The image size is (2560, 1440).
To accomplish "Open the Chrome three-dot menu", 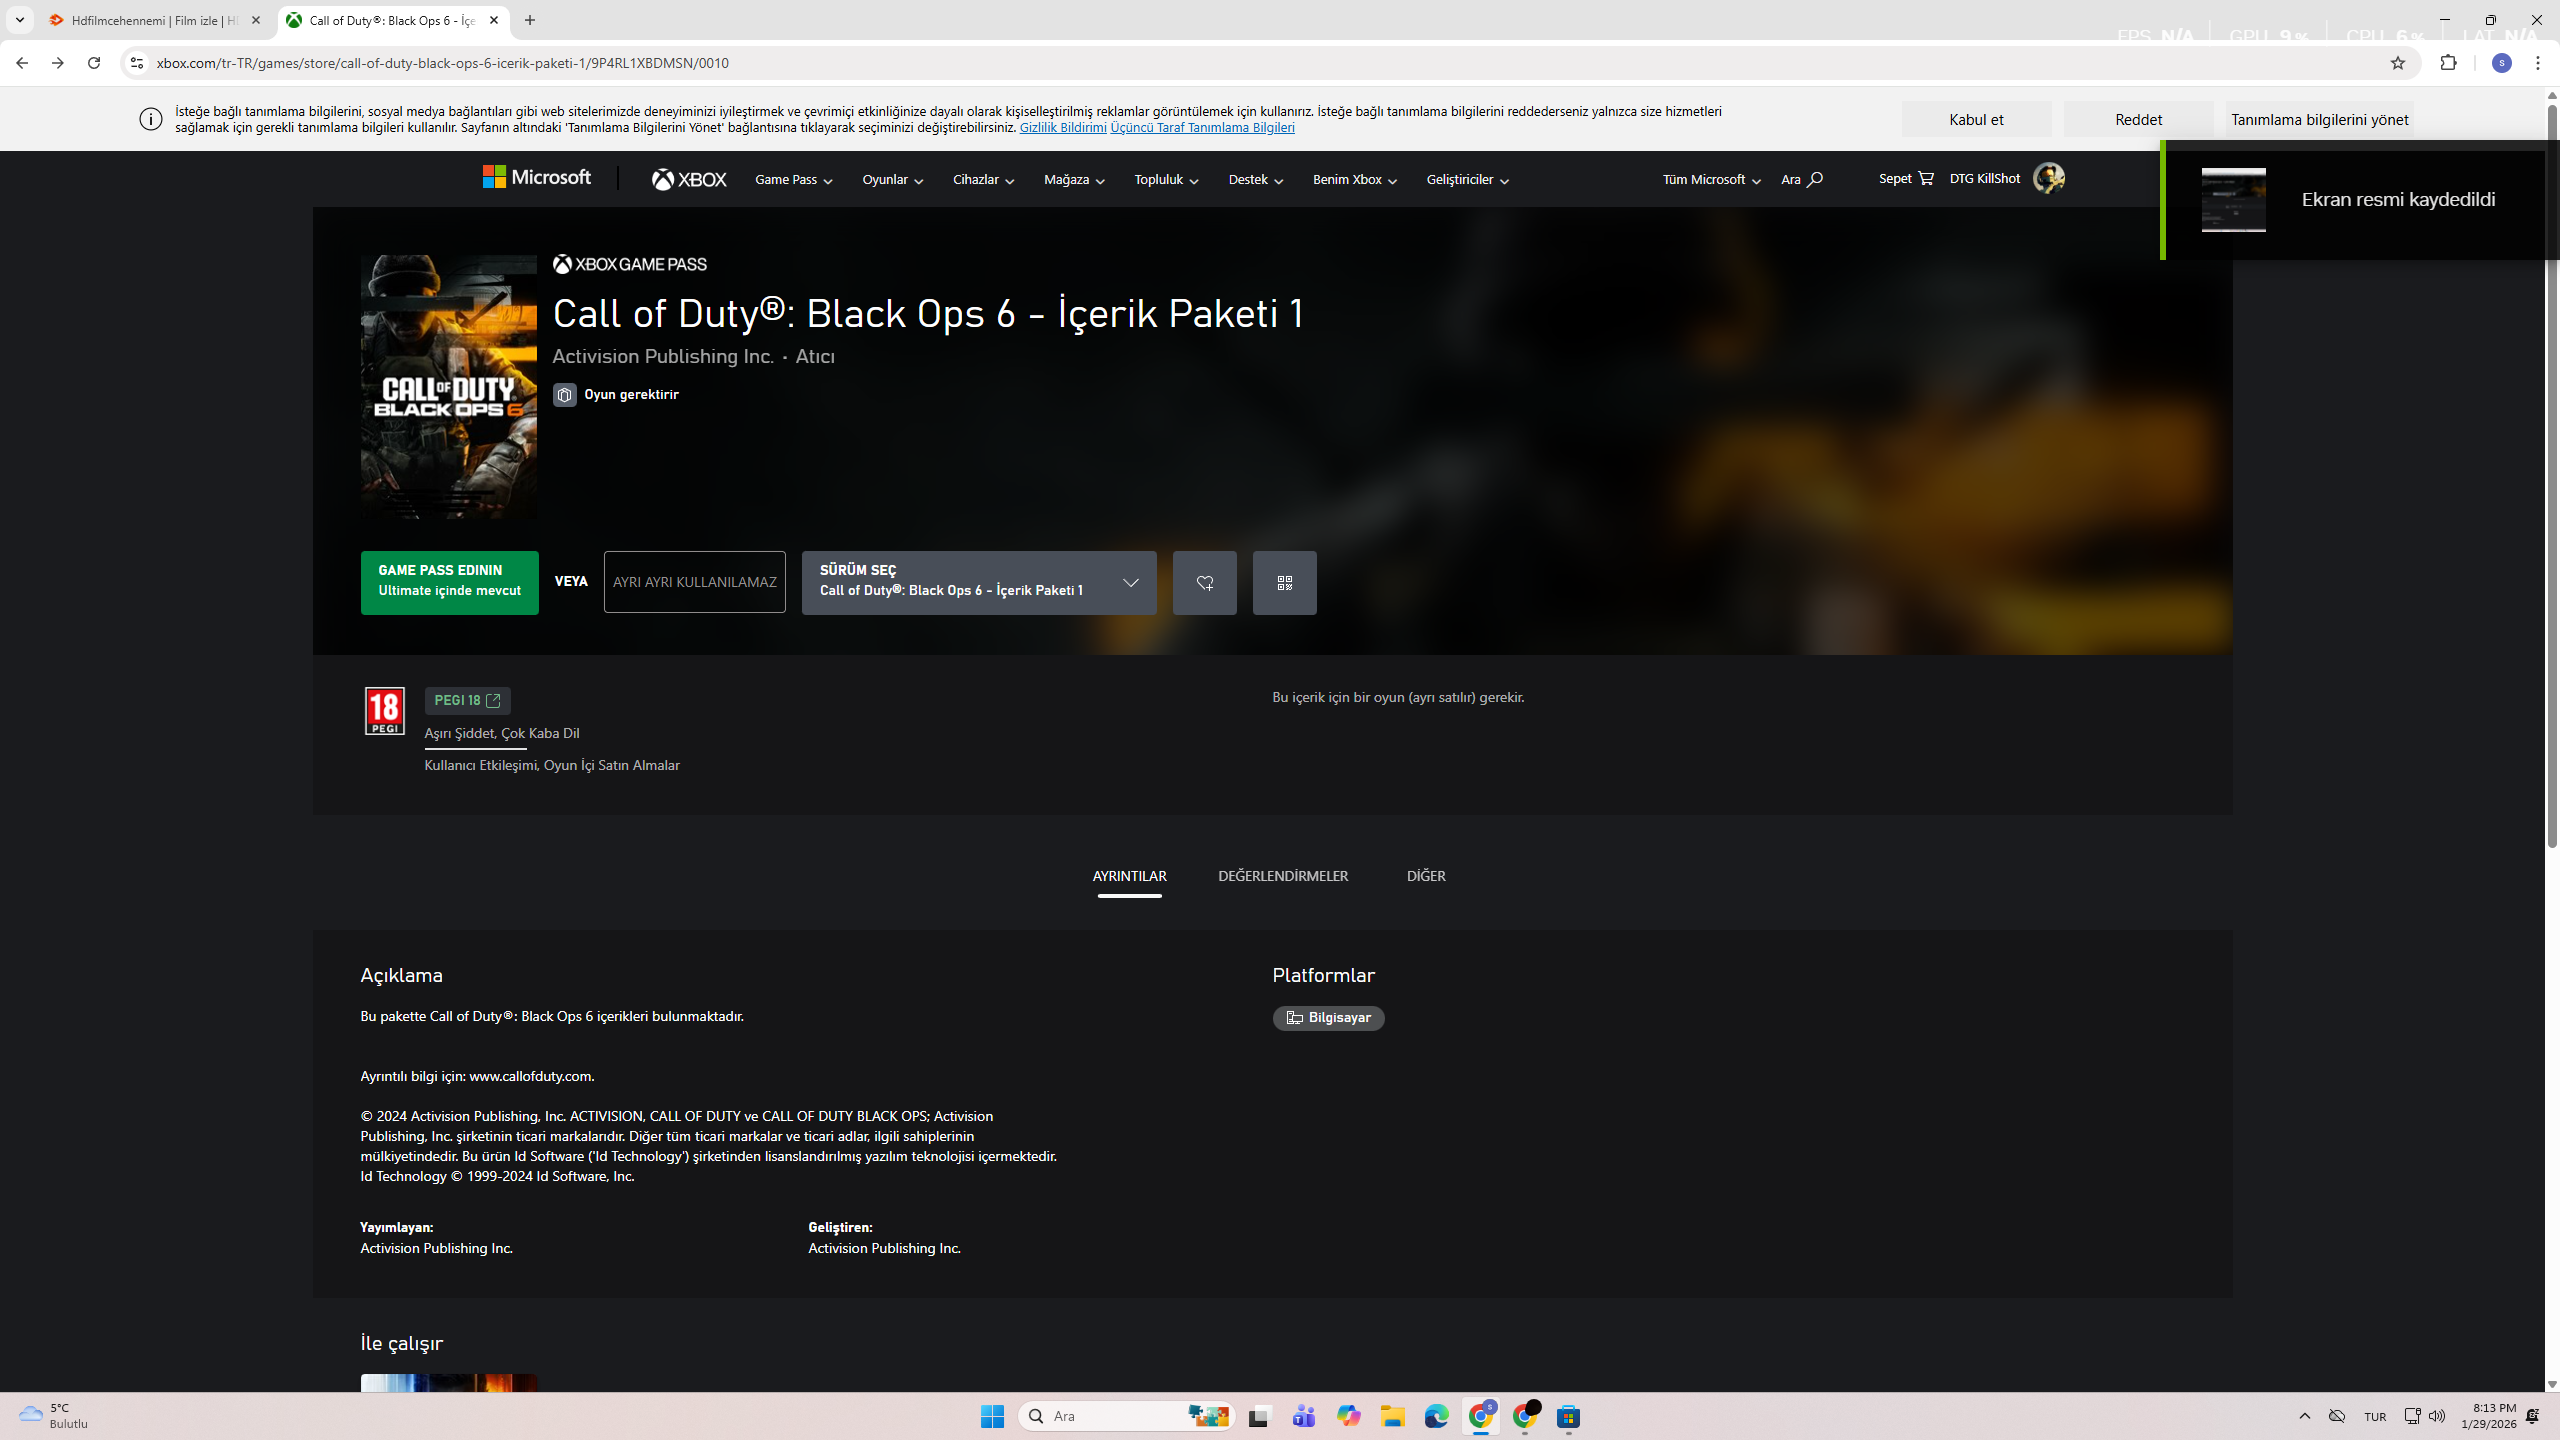I will (2538, 63).
